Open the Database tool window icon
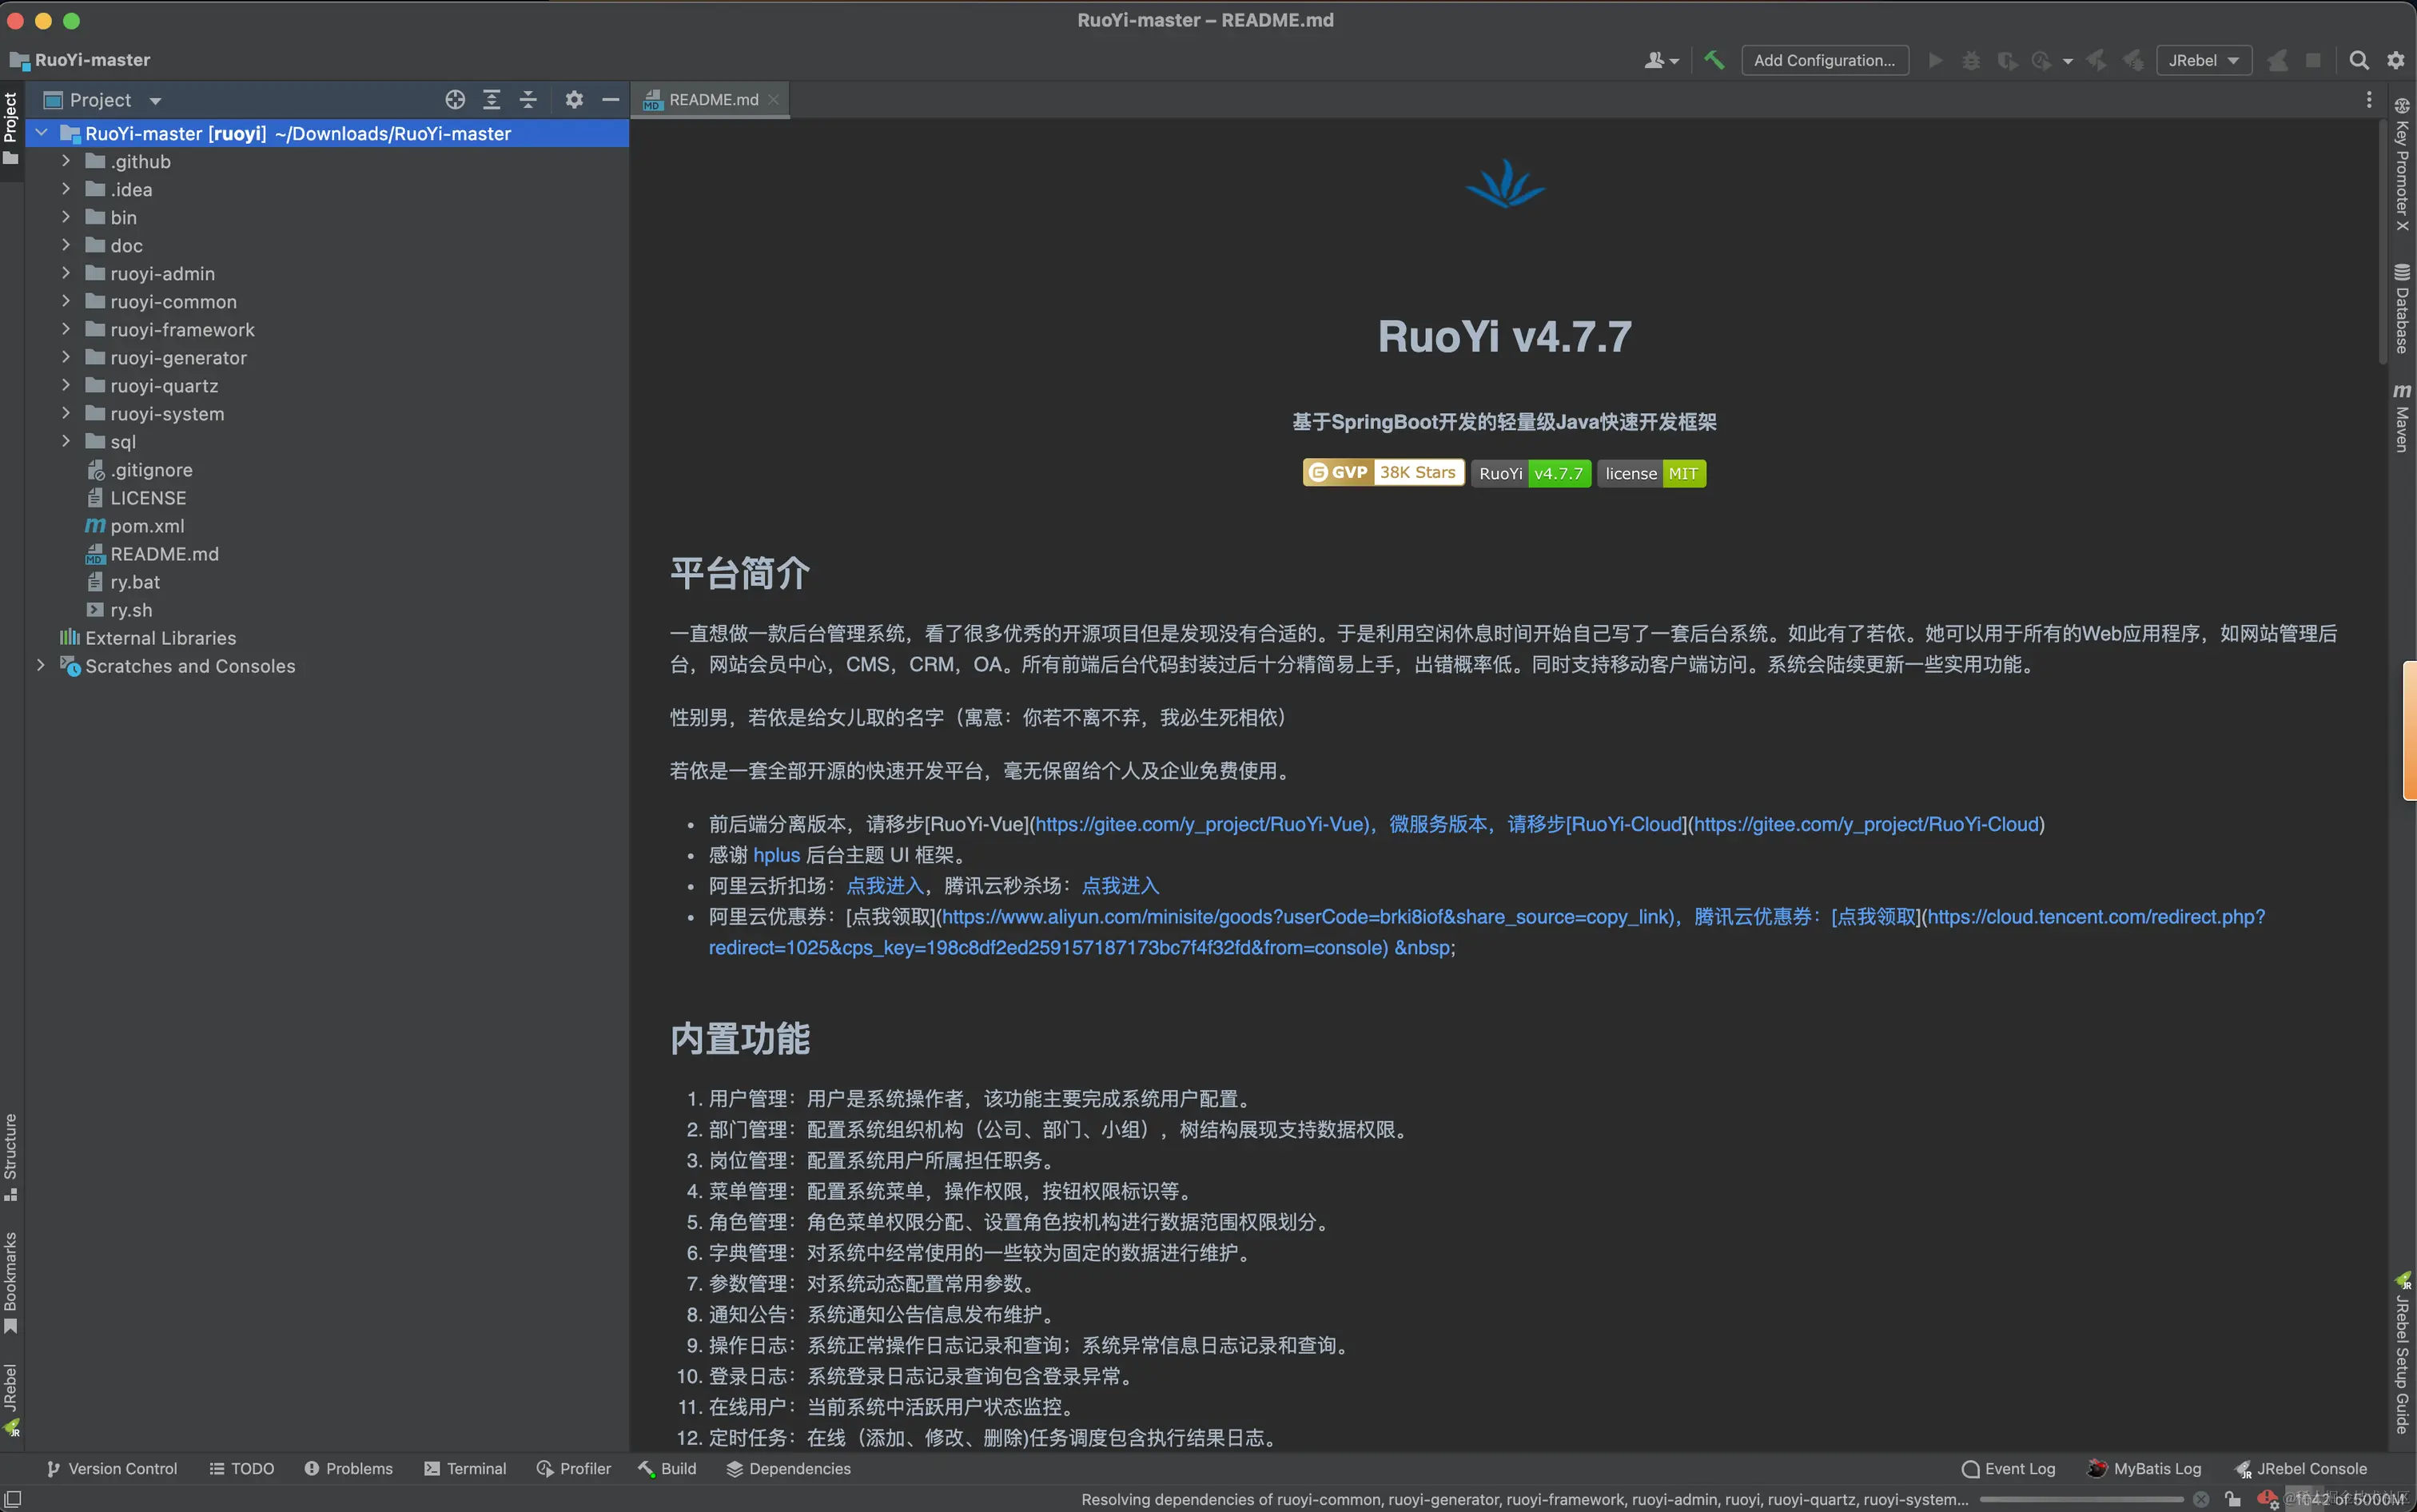Image resolution: width=2417 pixels, height=1512 pixels. (x=2402, y=310)
